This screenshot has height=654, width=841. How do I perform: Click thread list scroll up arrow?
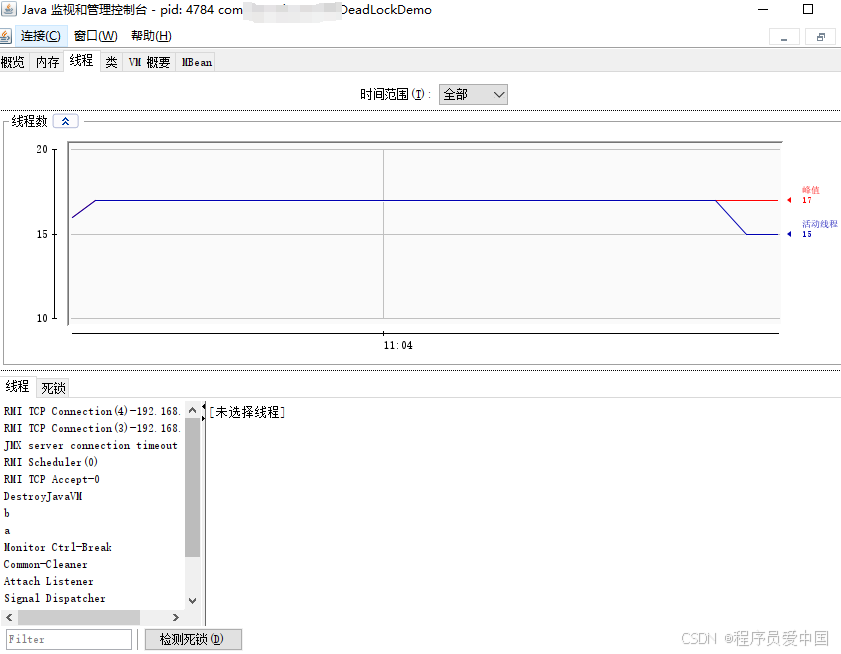pos(193,410)
